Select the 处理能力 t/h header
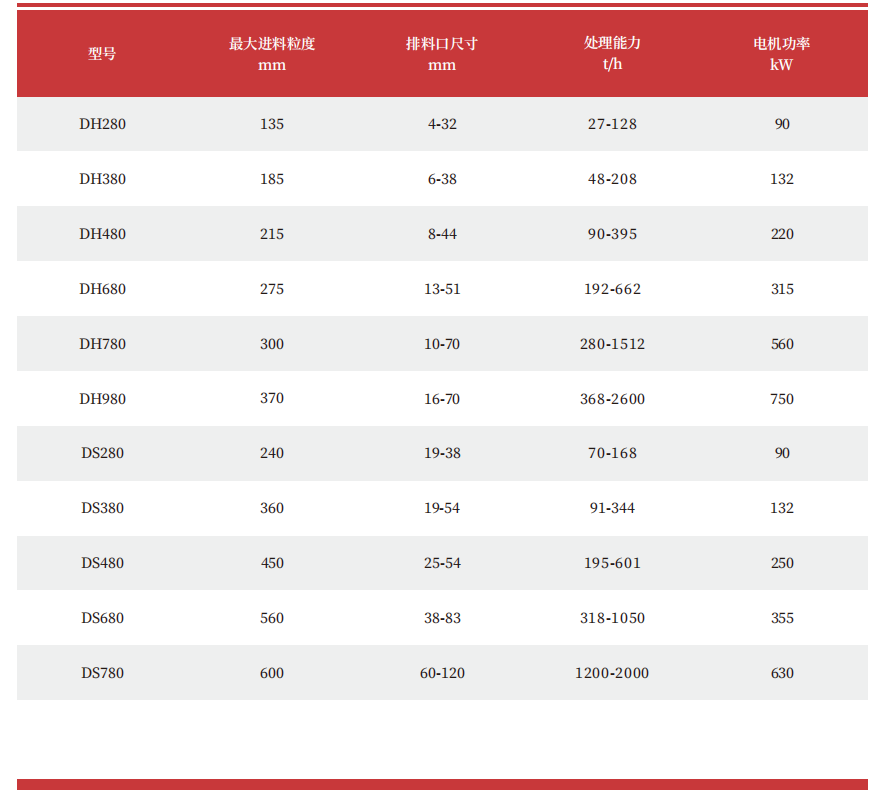Viewport: 878px width, 799px height. (612, 54)
